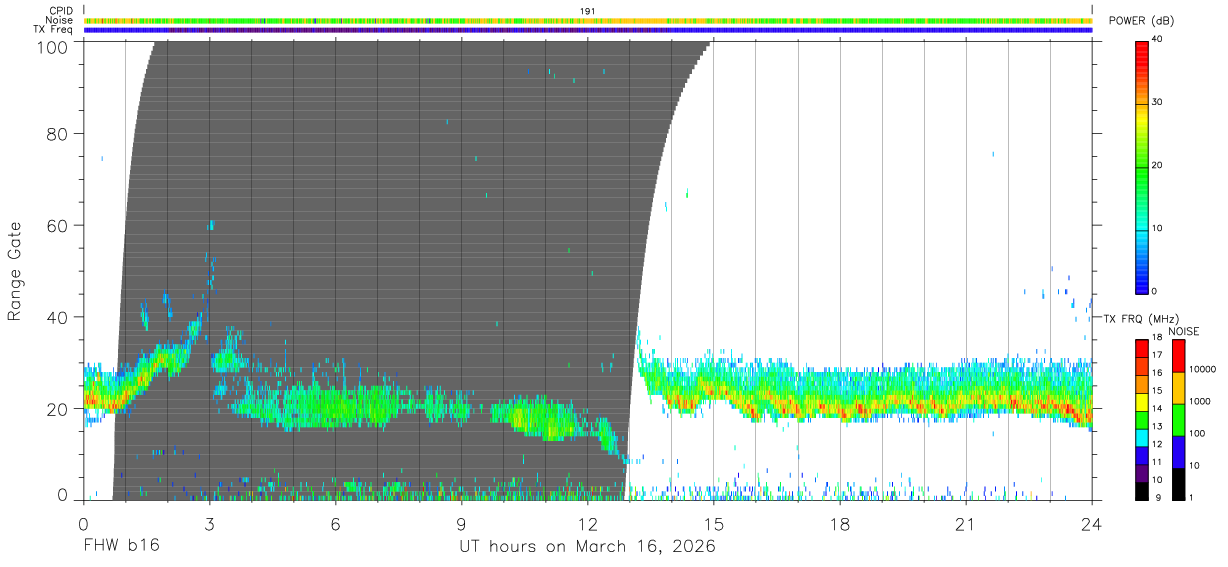Select the orange segment of noise colorbar
The height and width of the screenshot is (567, 1228).
point(1179,388)
